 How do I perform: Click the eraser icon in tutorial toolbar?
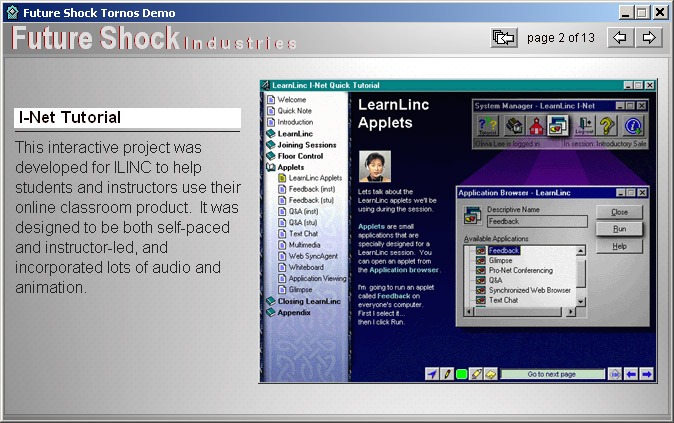(x=476, y=374)
